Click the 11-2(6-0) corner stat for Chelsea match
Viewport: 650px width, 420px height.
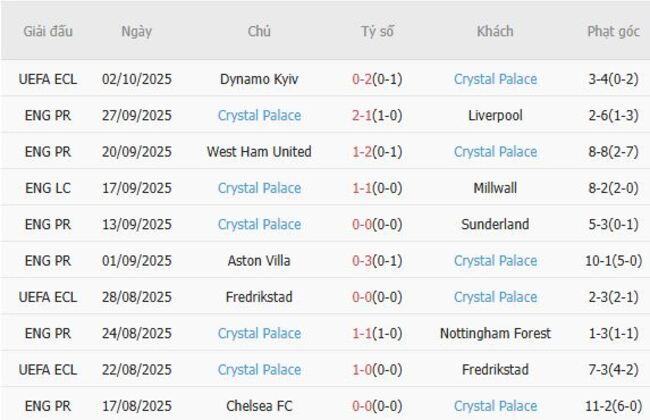(613, 406)
